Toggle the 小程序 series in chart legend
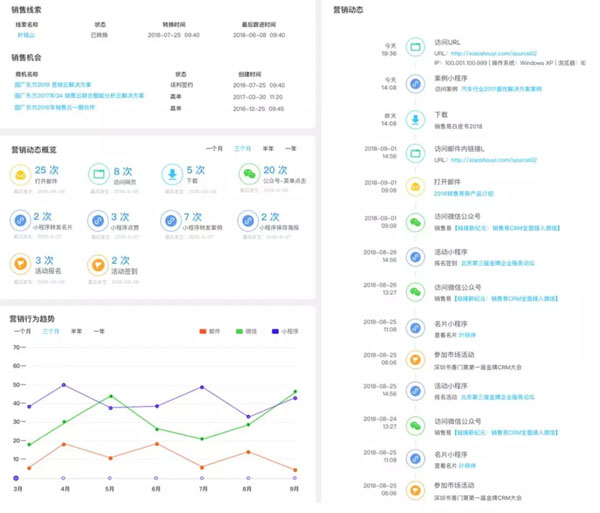 (x=282, y=330)
